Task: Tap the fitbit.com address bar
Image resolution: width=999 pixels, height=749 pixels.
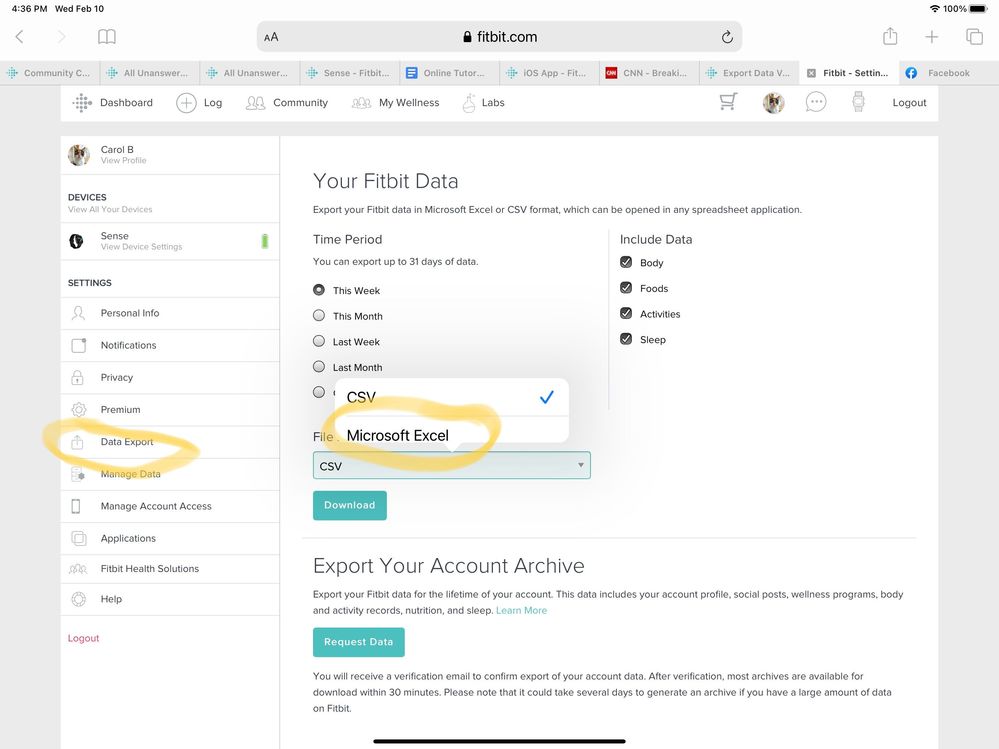Action: coord(500,37)
